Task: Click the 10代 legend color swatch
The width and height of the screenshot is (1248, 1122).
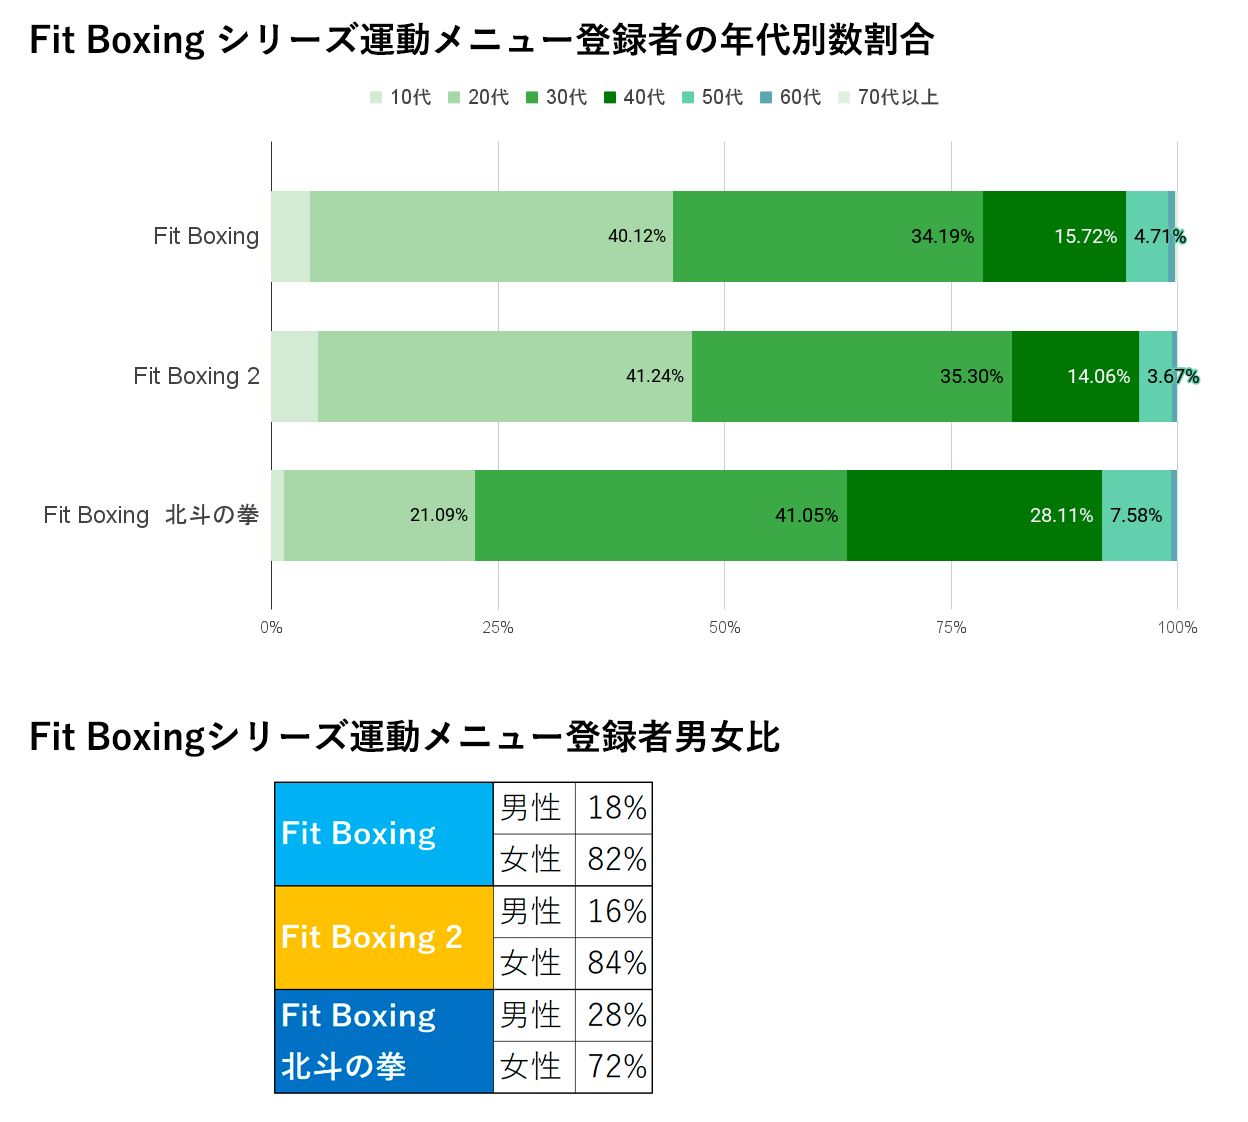Action: click(x=376, y=98)
